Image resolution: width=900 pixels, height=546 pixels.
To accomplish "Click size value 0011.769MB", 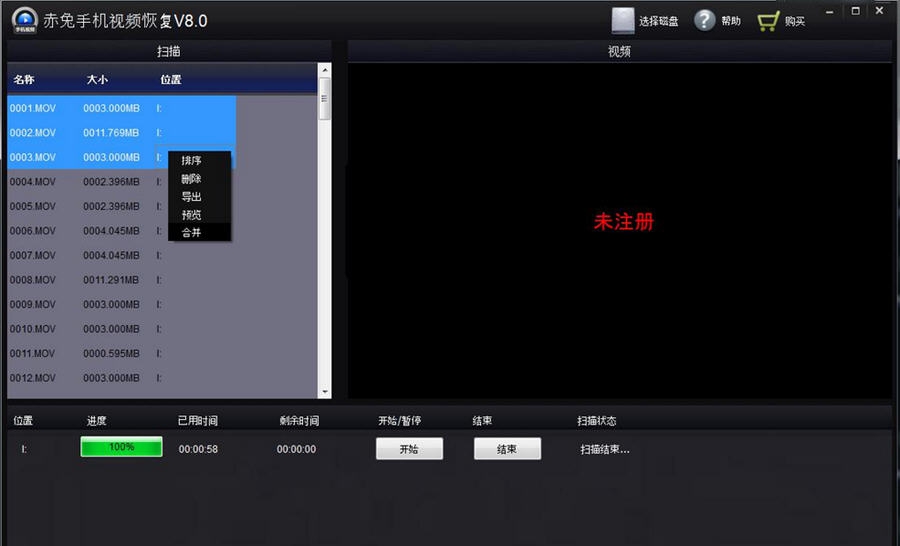I will coord(111,133).
